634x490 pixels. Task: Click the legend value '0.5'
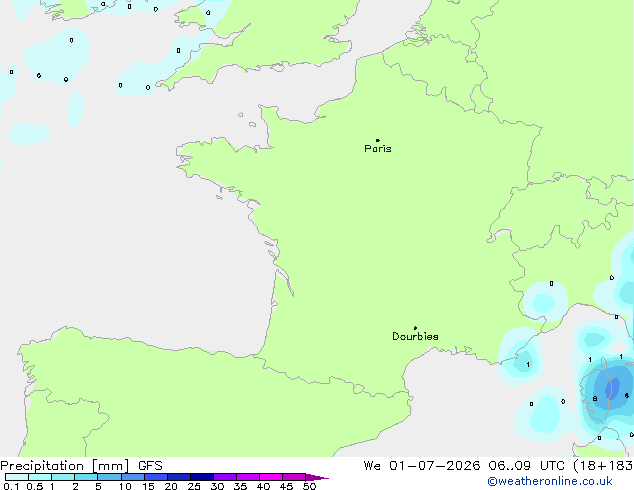pos(35,486)
